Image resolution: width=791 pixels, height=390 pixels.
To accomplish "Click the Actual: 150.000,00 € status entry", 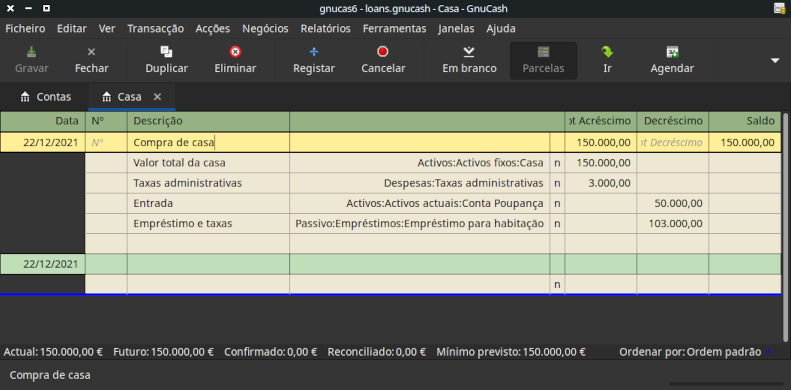I will pyautogui.click(x=53, y=352).
